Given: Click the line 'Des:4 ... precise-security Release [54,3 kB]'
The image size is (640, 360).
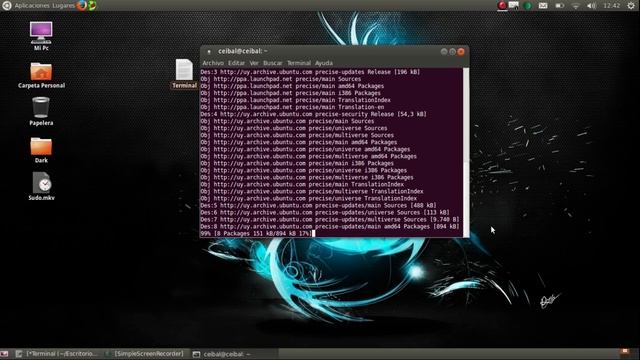Looking at the screenshot, I should coord(313,114).
